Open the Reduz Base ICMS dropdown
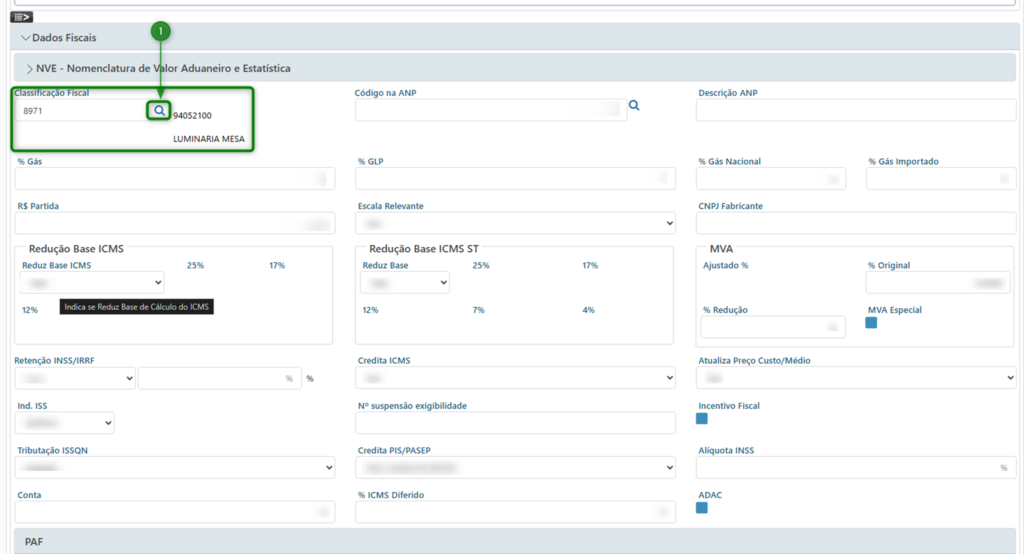The height and width of the screenshot is (554, 1024). [x=91, y=283]
